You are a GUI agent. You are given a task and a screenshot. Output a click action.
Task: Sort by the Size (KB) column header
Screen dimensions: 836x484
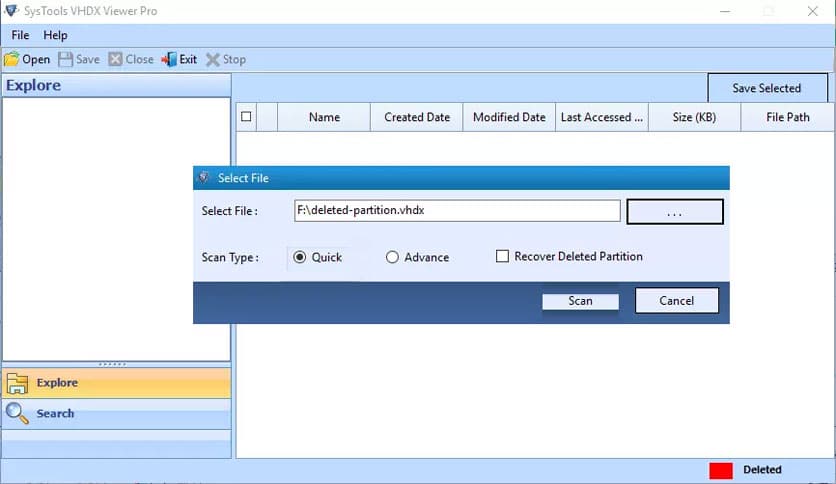click(x=694, y=117)
